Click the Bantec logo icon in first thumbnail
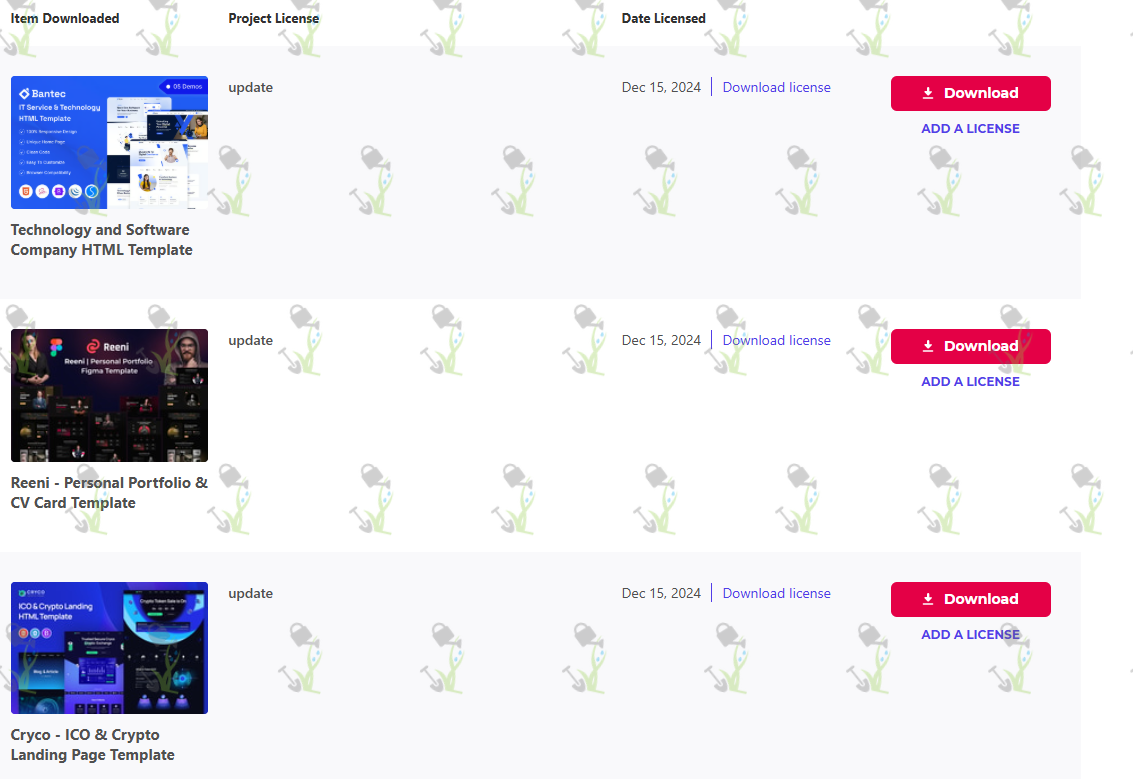This screenshot has width=1133, height=779. (25, 93)
